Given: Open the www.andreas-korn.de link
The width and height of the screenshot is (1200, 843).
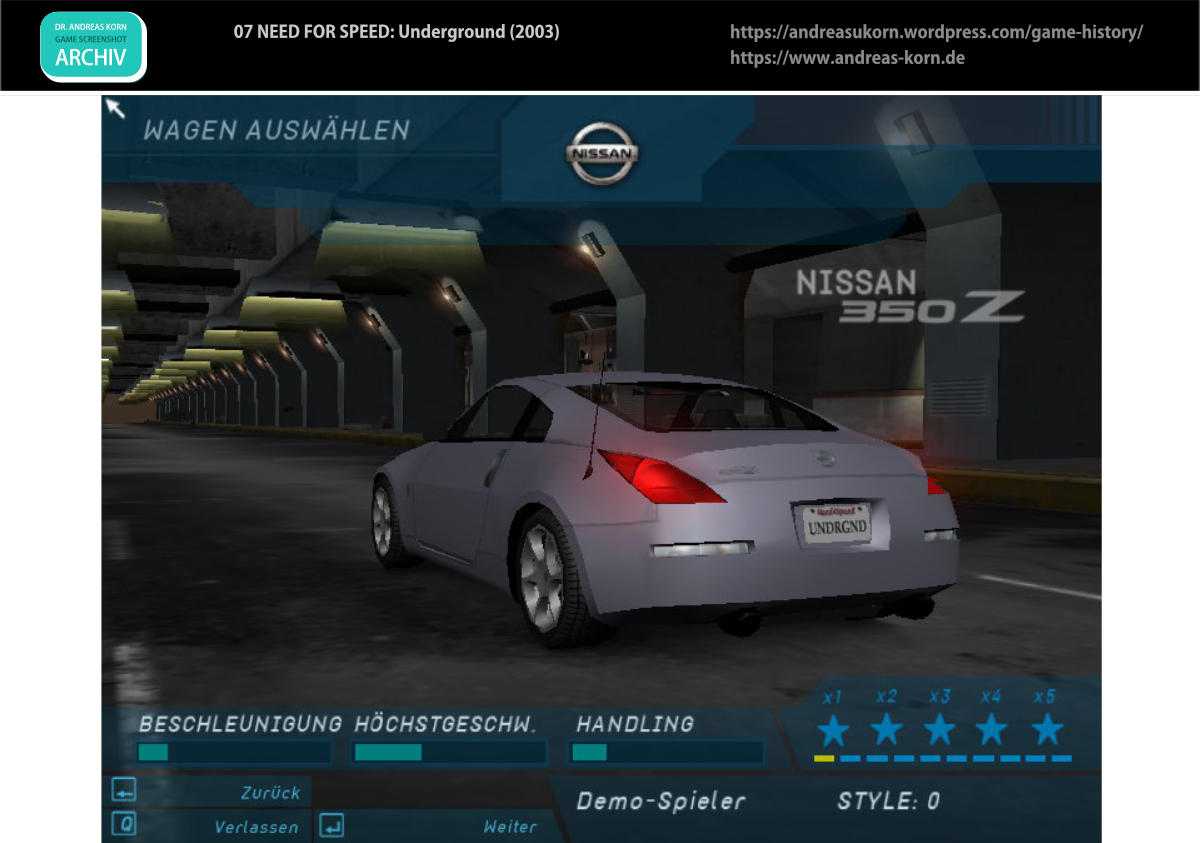Looking at the screenshot, I should (847, 58).
